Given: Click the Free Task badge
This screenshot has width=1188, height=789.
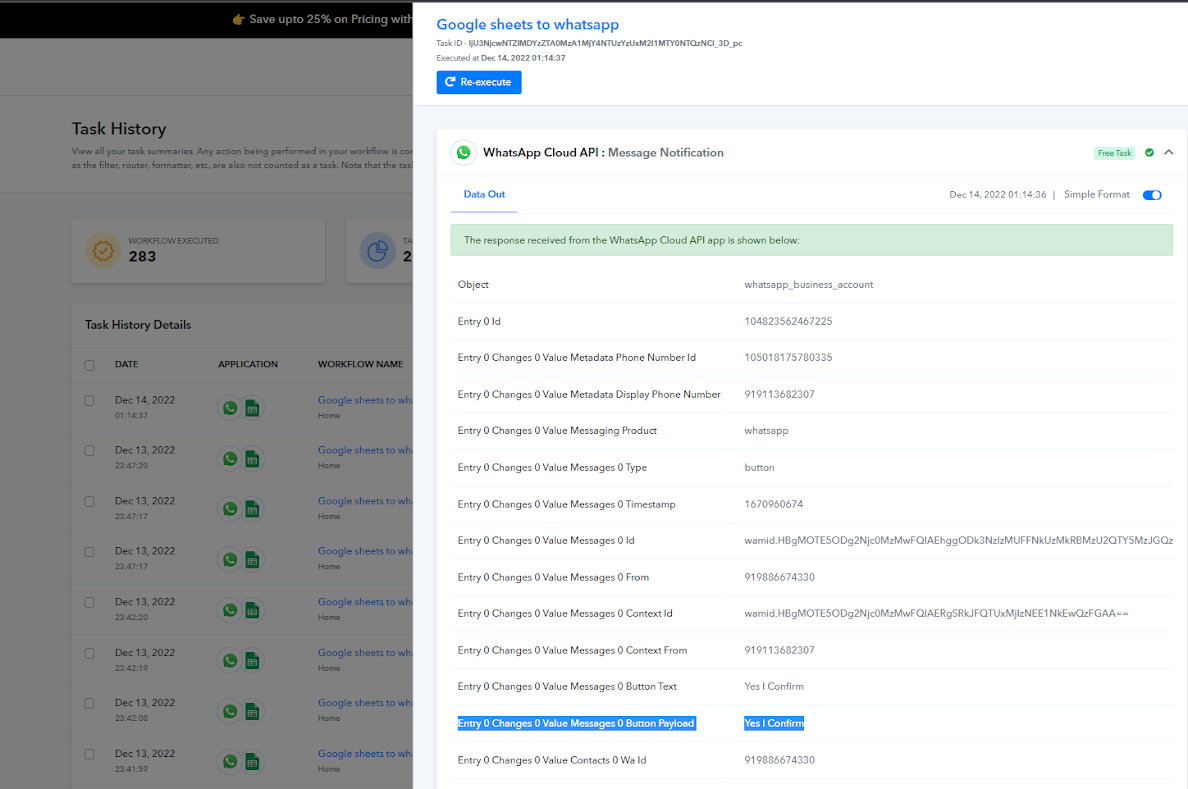Looking at the screenshot, I should [x=1115, y=153].
